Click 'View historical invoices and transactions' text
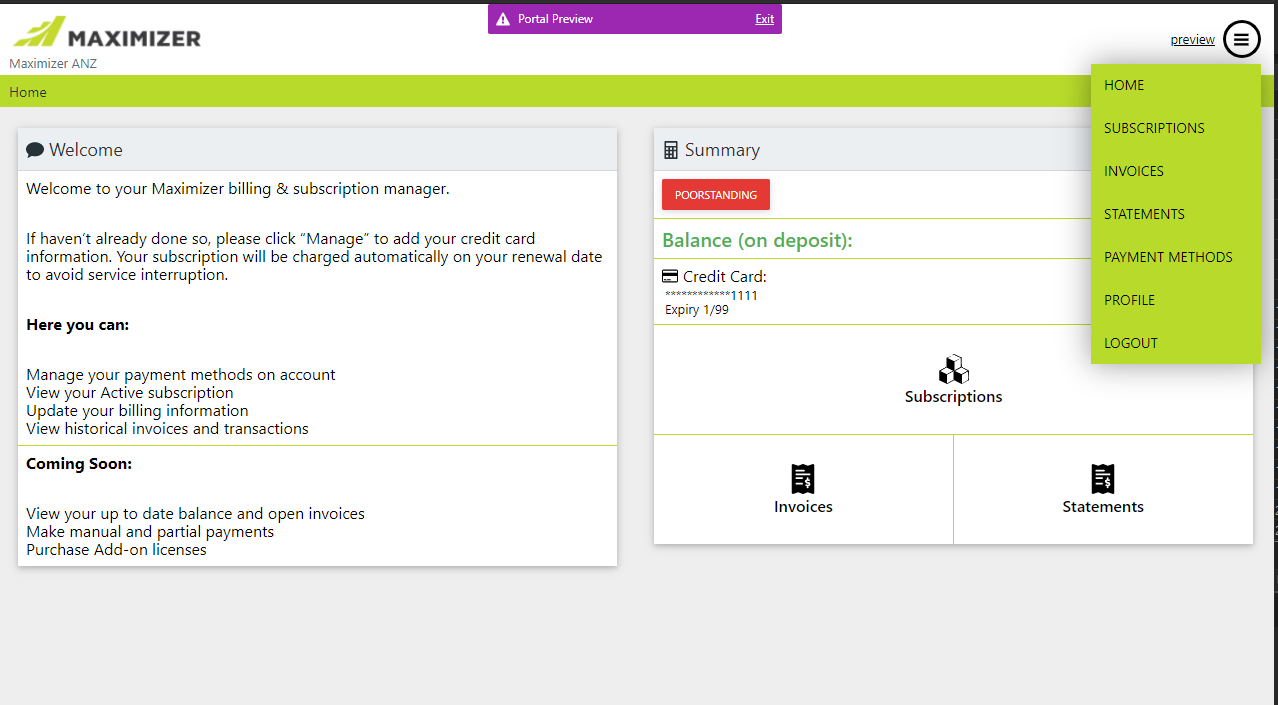 tap(167, 429)
